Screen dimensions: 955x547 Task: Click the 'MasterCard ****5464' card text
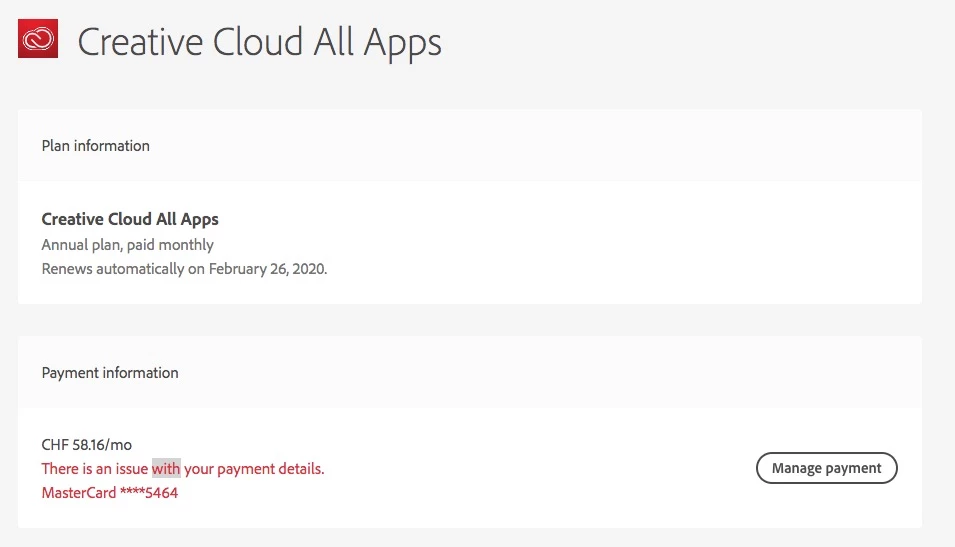click(110, 493)
